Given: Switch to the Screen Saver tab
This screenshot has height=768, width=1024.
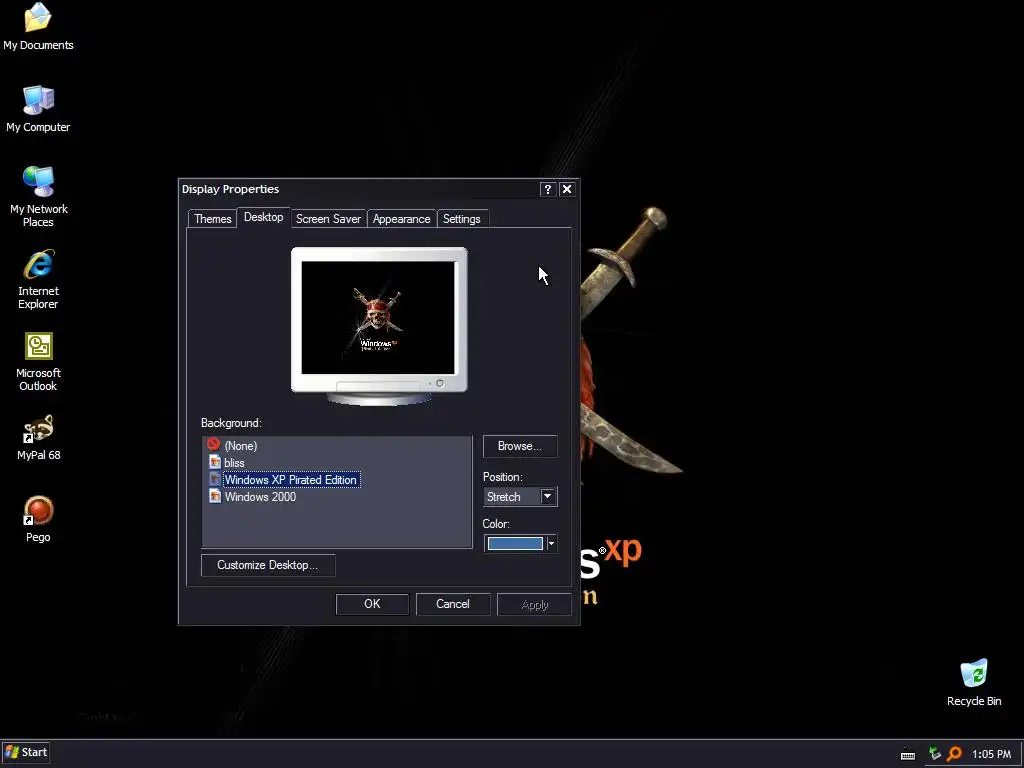Looking at the screenshot, I should coord(328,219).
